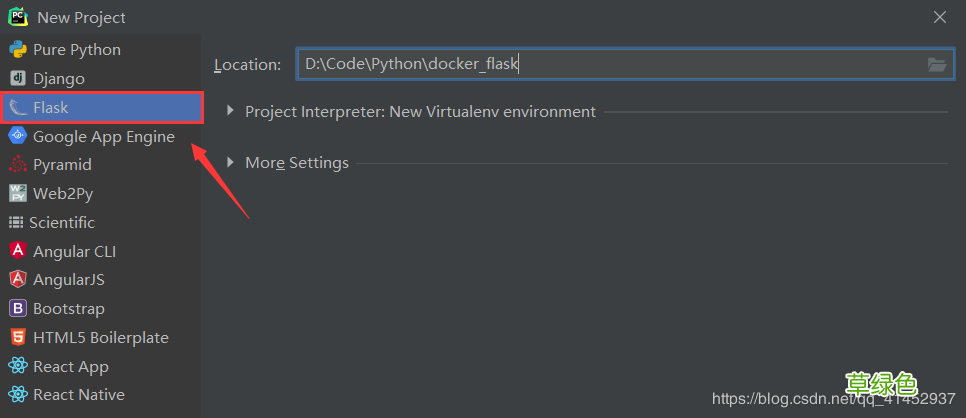Click the Flask horn icon
This screenshot has height=418, width=966.
(17, 107)
